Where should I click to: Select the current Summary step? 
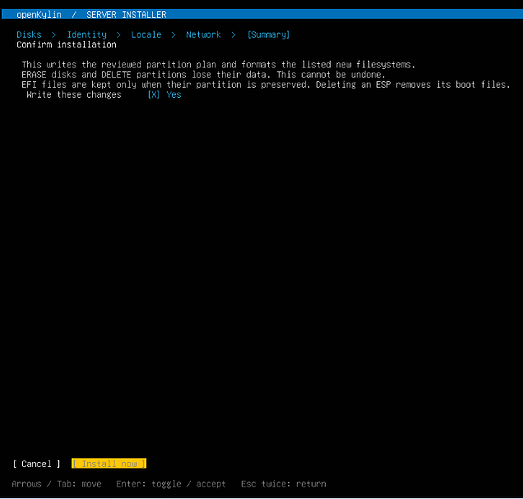pos(269,35)
